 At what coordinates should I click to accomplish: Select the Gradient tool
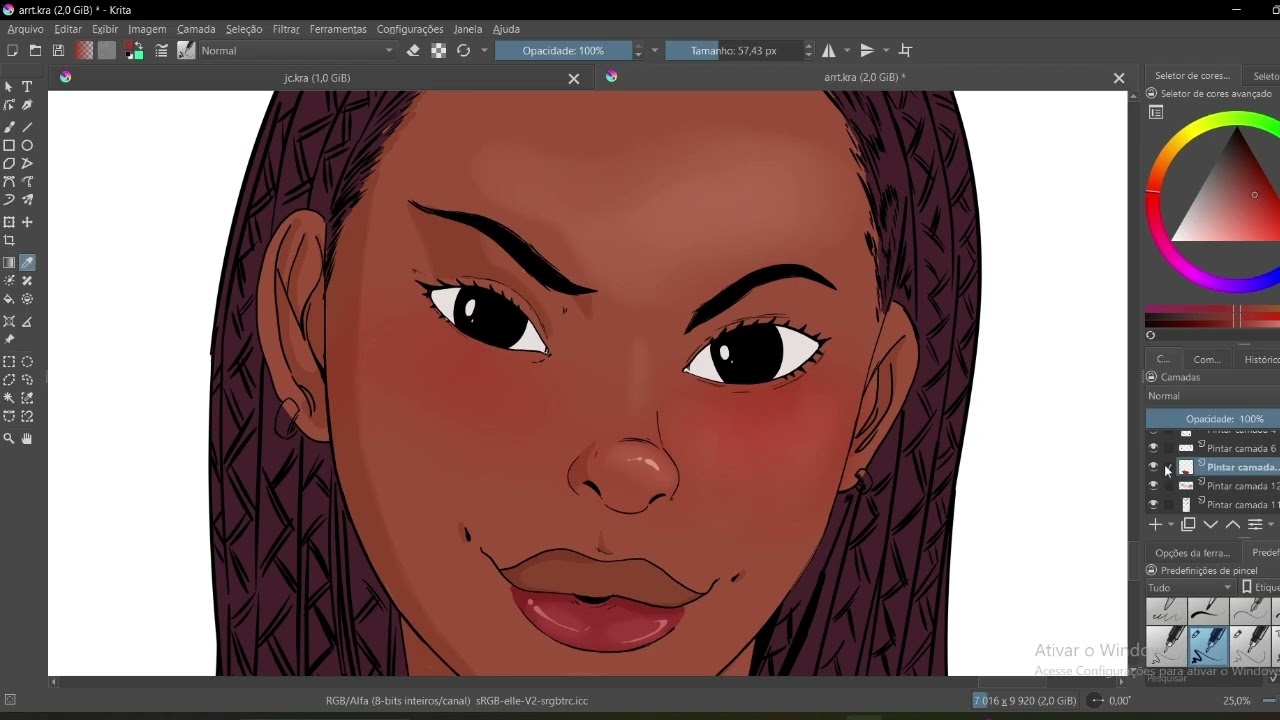pos(9,263)
